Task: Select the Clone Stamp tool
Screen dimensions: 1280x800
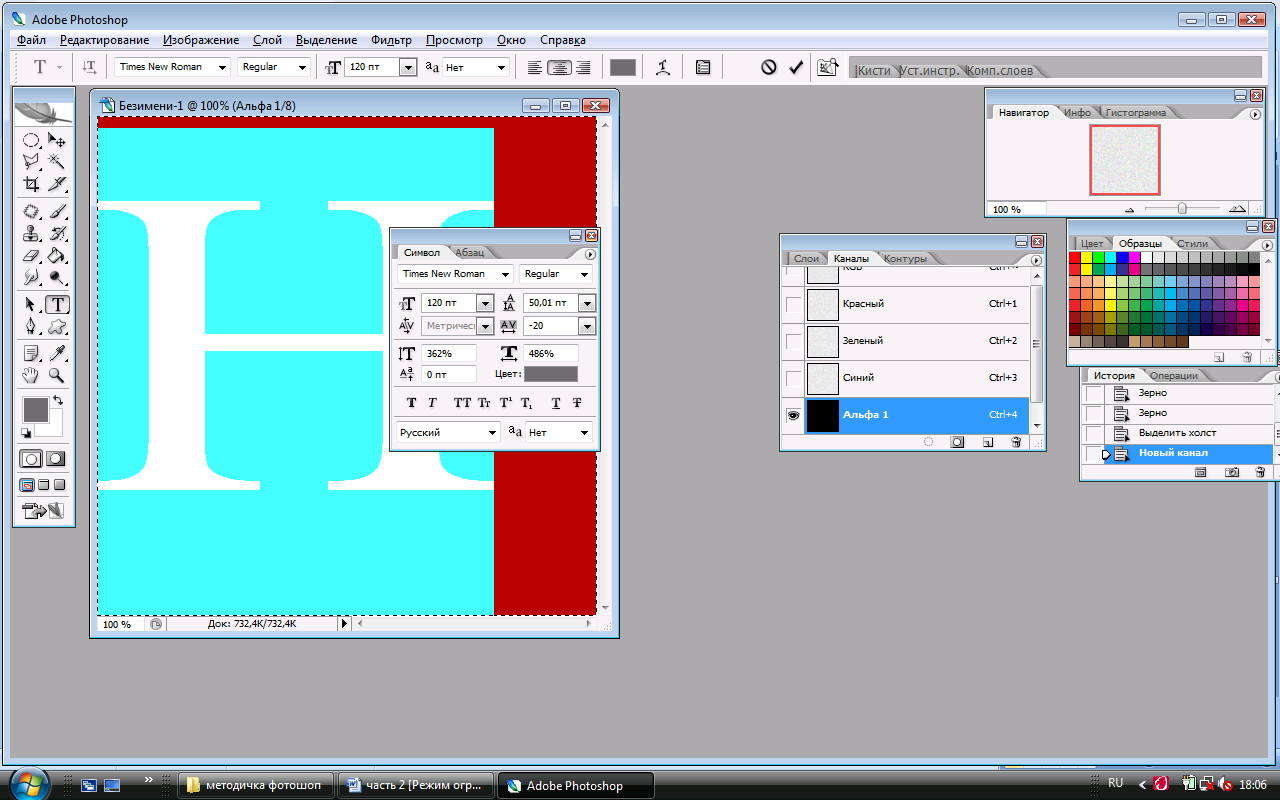Action: point(31,234)
